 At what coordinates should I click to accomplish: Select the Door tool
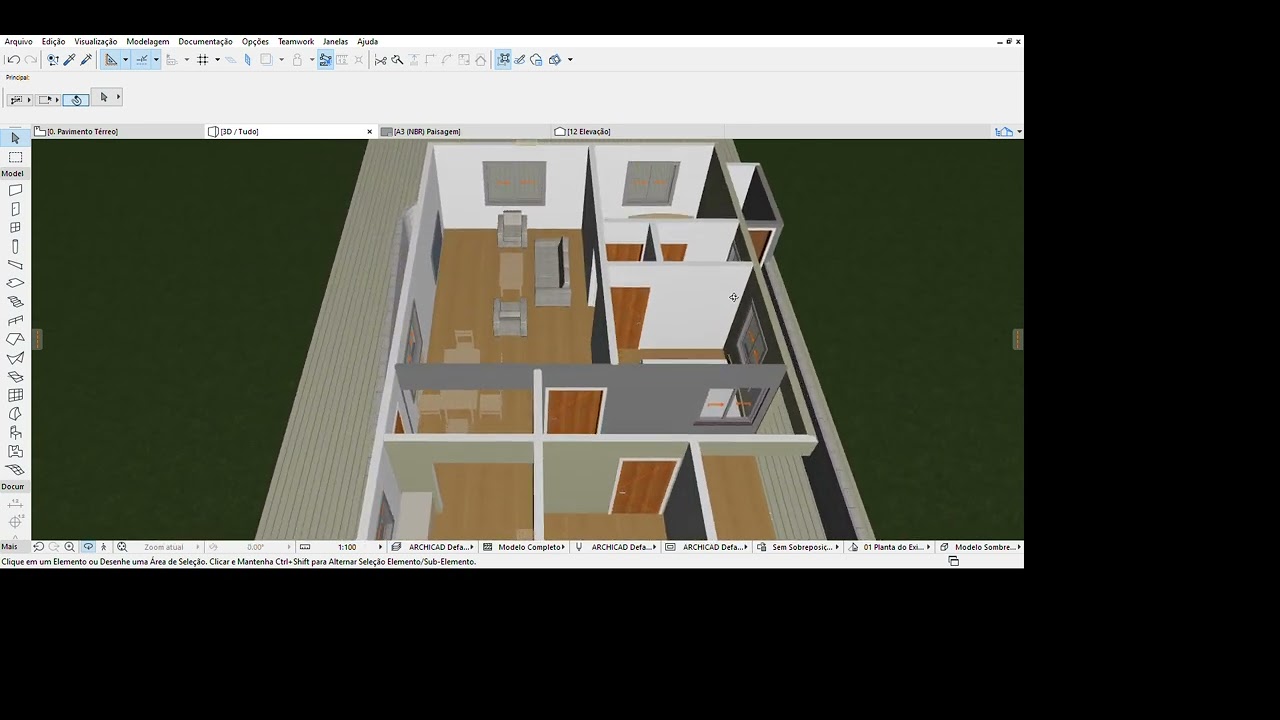(x=15, y=209)
